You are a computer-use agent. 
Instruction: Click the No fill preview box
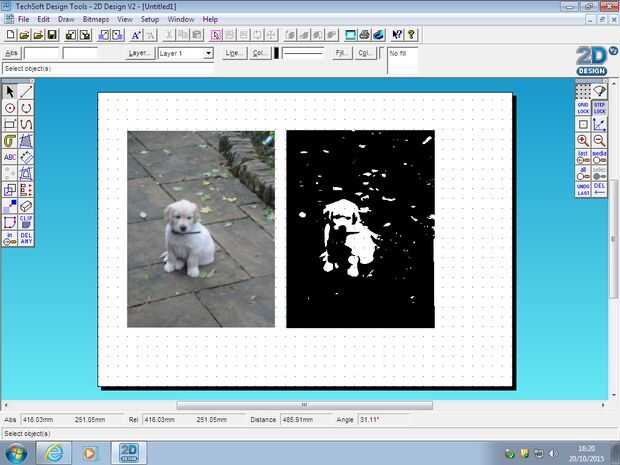point(403,60)
